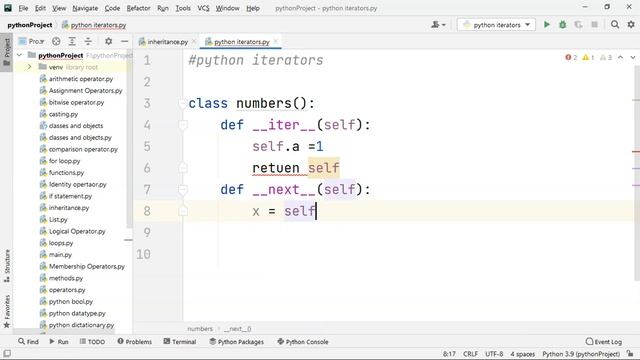
Task: Open the View menu
Action: (59, 8)
